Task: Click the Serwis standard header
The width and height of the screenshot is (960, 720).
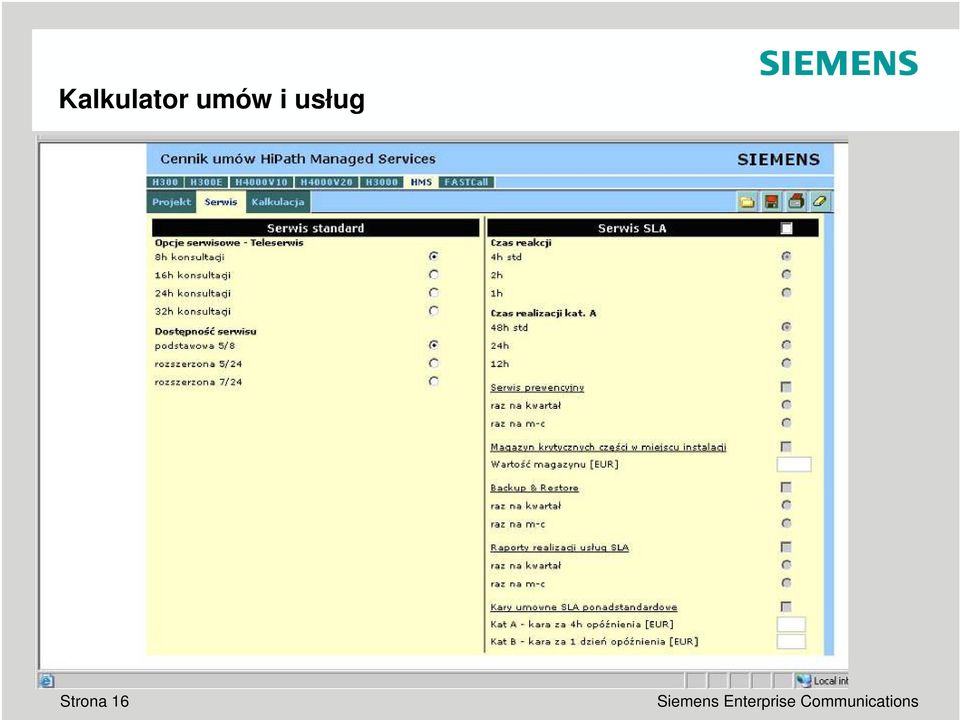Action: pos(315,228)
